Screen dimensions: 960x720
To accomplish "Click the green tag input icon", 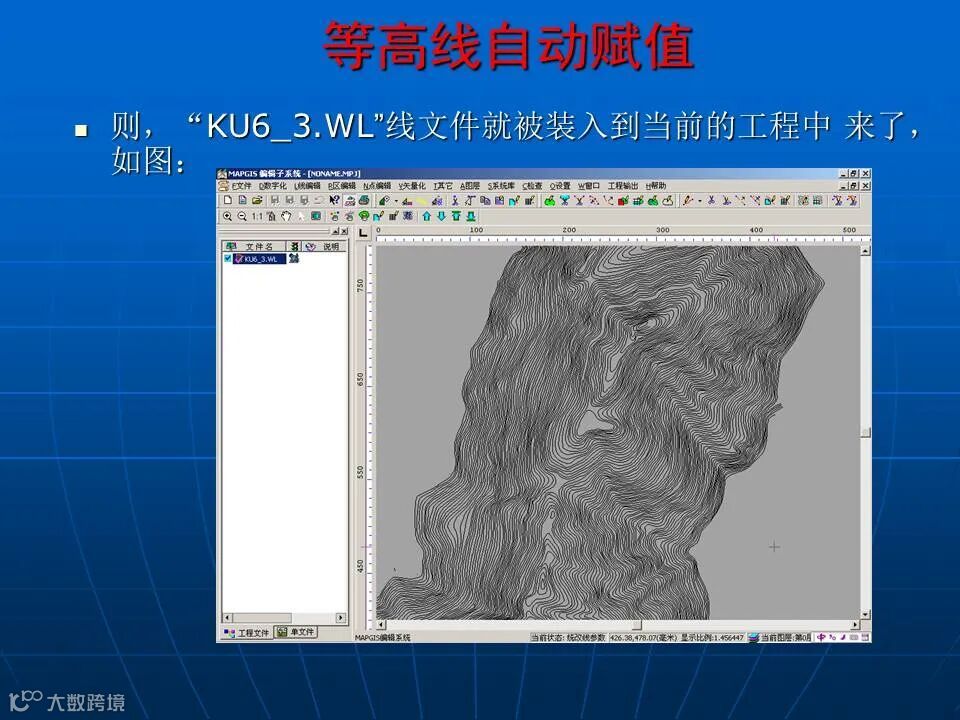I will [x=384, y=200].
